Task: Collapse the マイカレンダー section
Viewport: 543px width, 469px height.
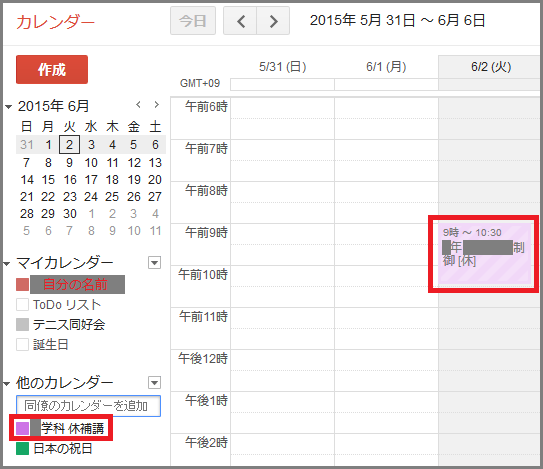Action: pyautogui.click(x=7, y=264)
